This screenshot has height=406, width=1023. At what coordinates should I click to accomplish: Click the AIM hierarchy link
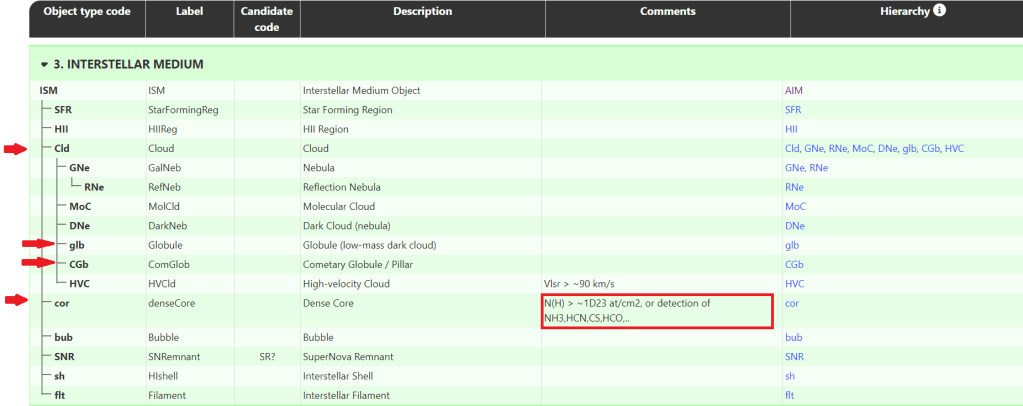click(x=793, y=91)
